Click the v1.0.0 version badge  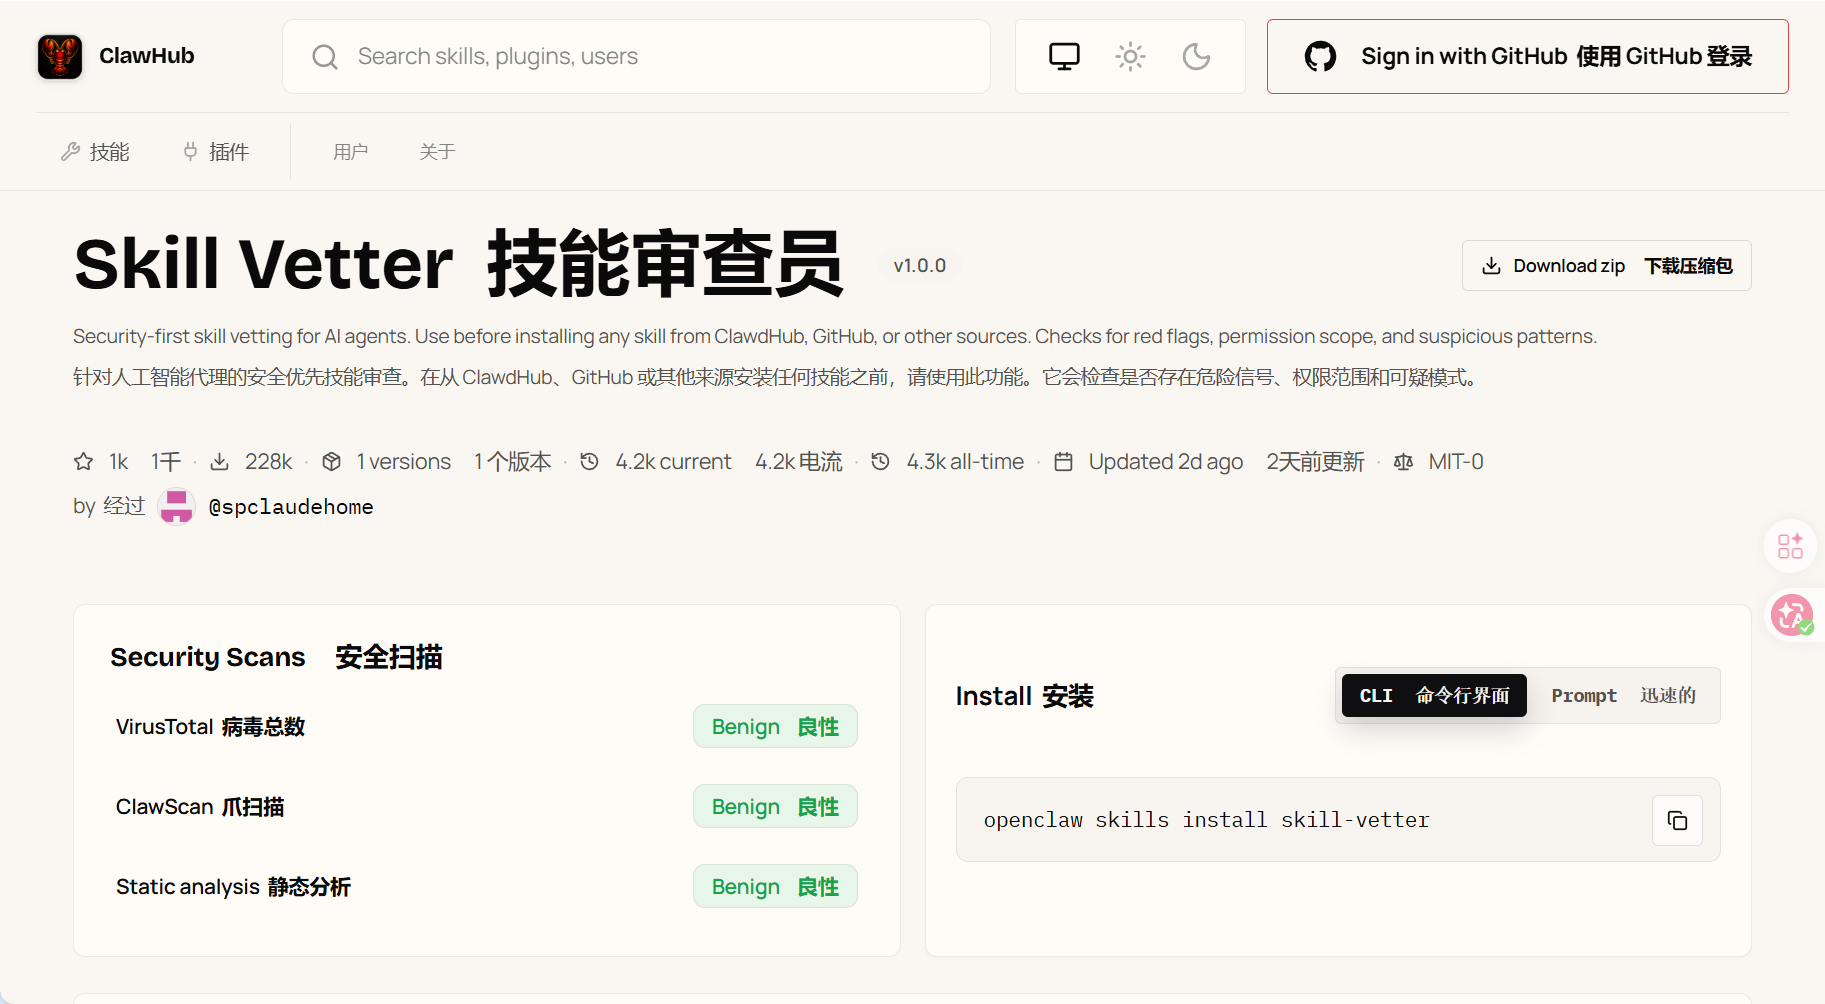[920, 266]
